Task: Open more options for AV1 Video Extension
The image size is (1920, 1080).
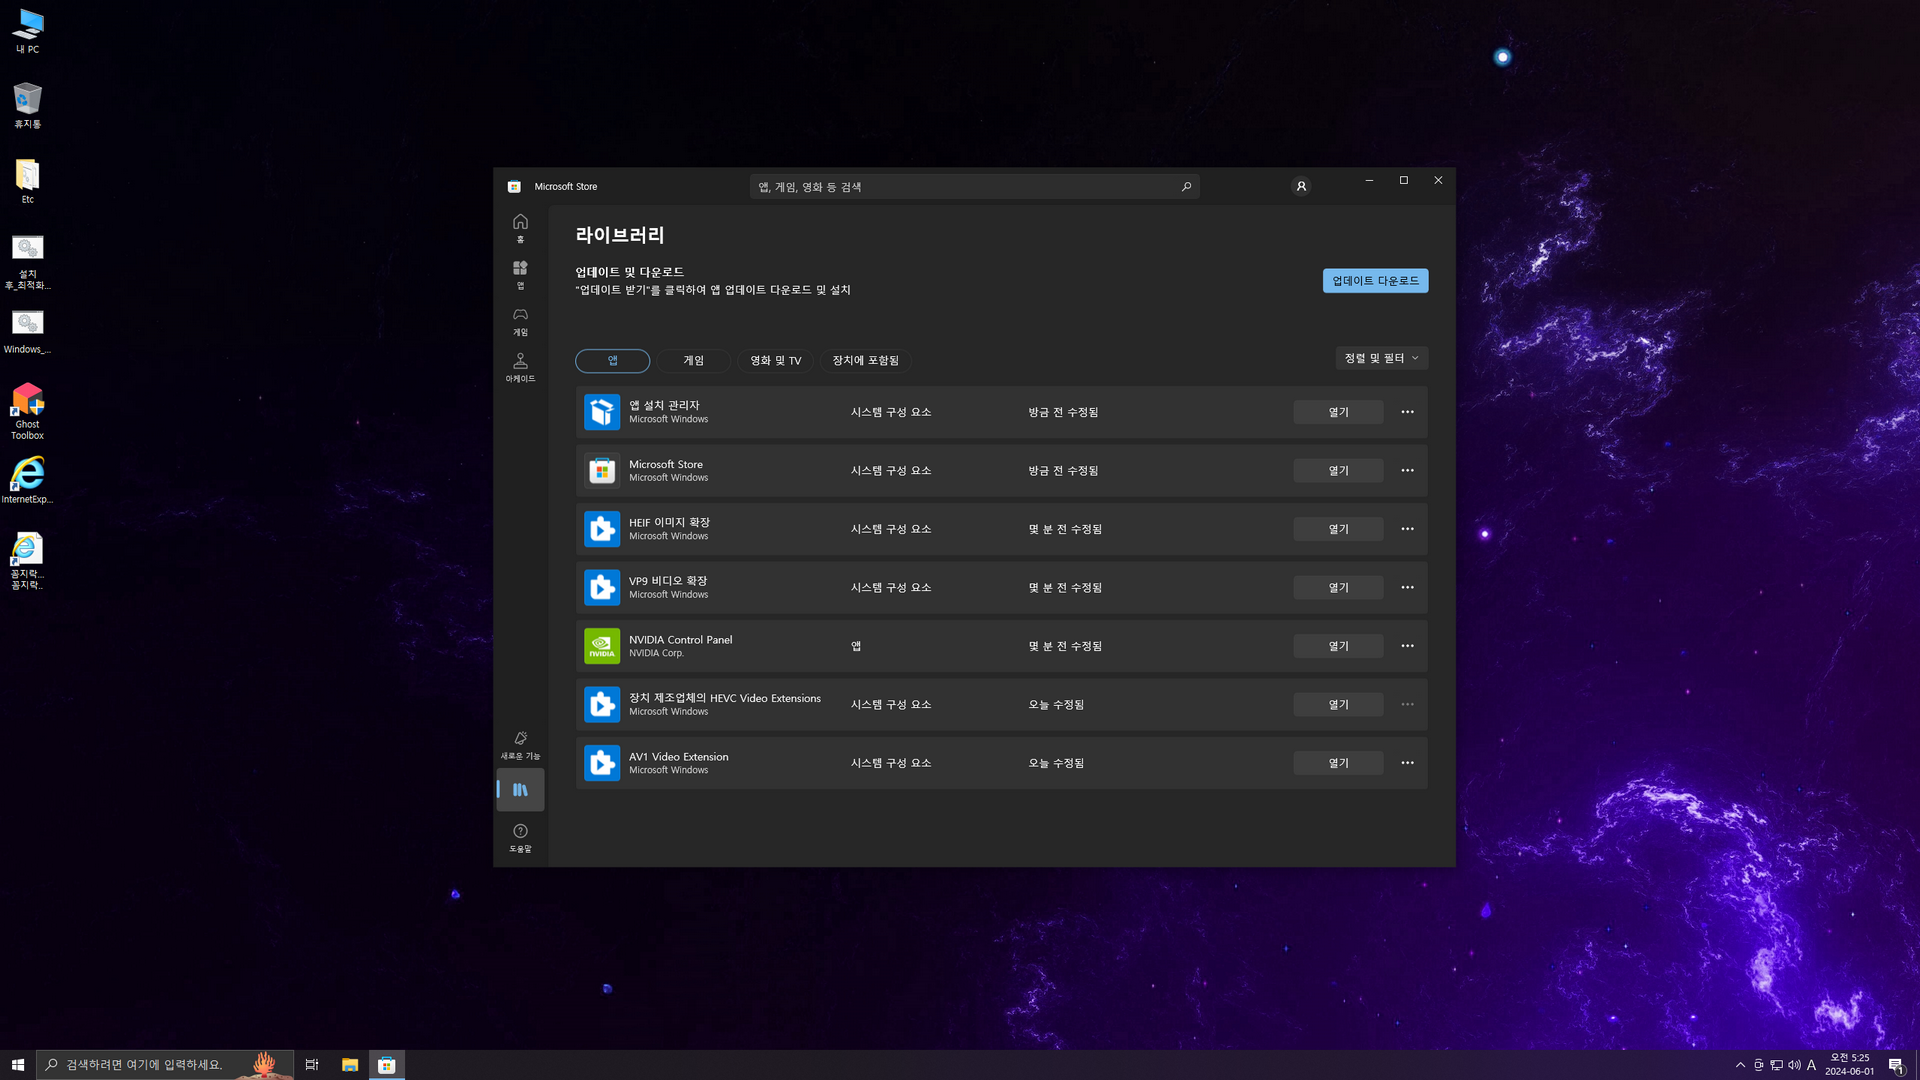Action: point(1407,763)
